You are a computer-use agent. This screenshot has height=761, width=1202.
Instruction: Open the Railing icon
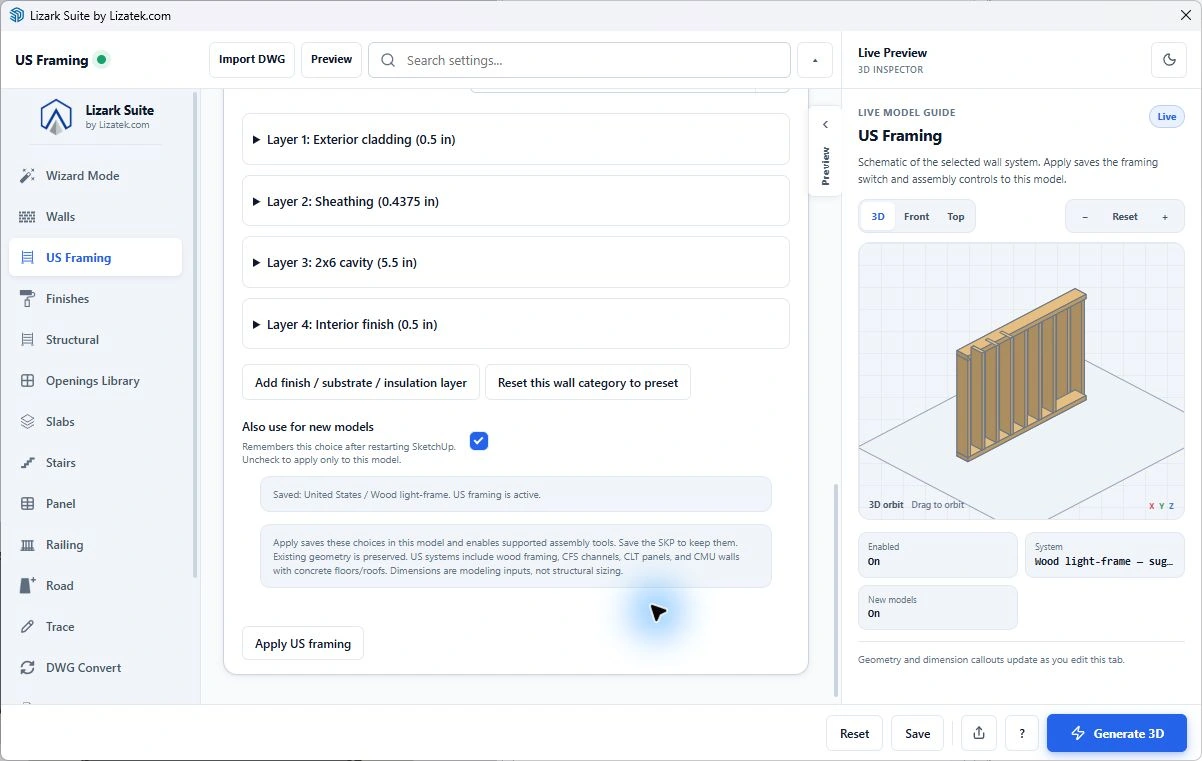(x=27, y=544)
